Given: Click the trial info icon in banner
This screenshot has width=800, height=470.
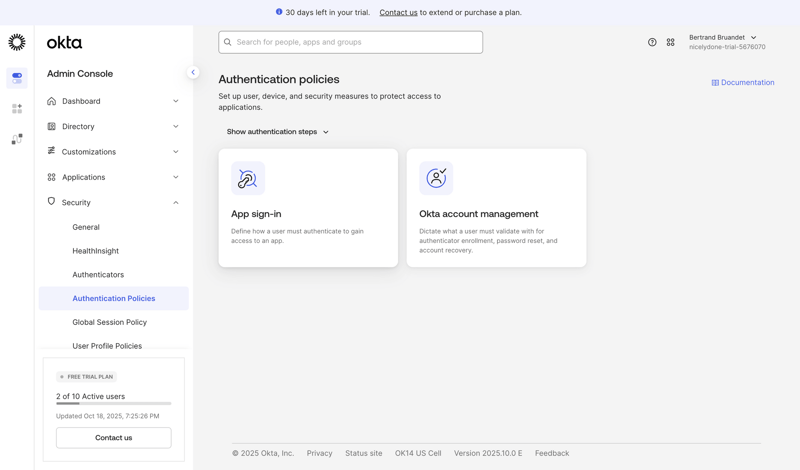Looking at the screenshot, I should (x=279, y=12).
